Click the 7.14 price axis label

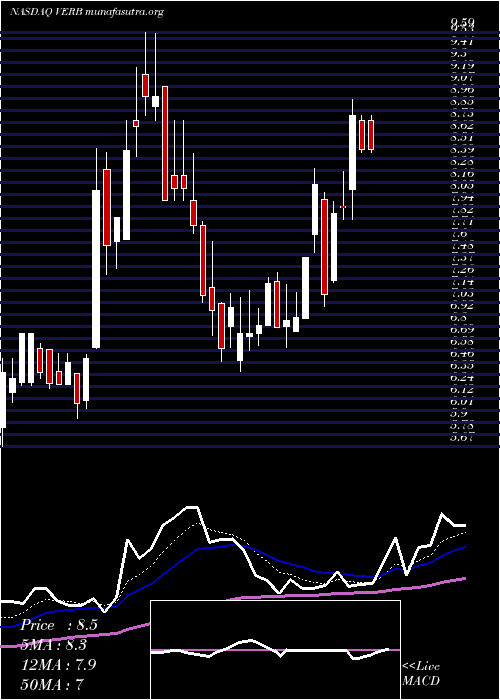point(462,282)
